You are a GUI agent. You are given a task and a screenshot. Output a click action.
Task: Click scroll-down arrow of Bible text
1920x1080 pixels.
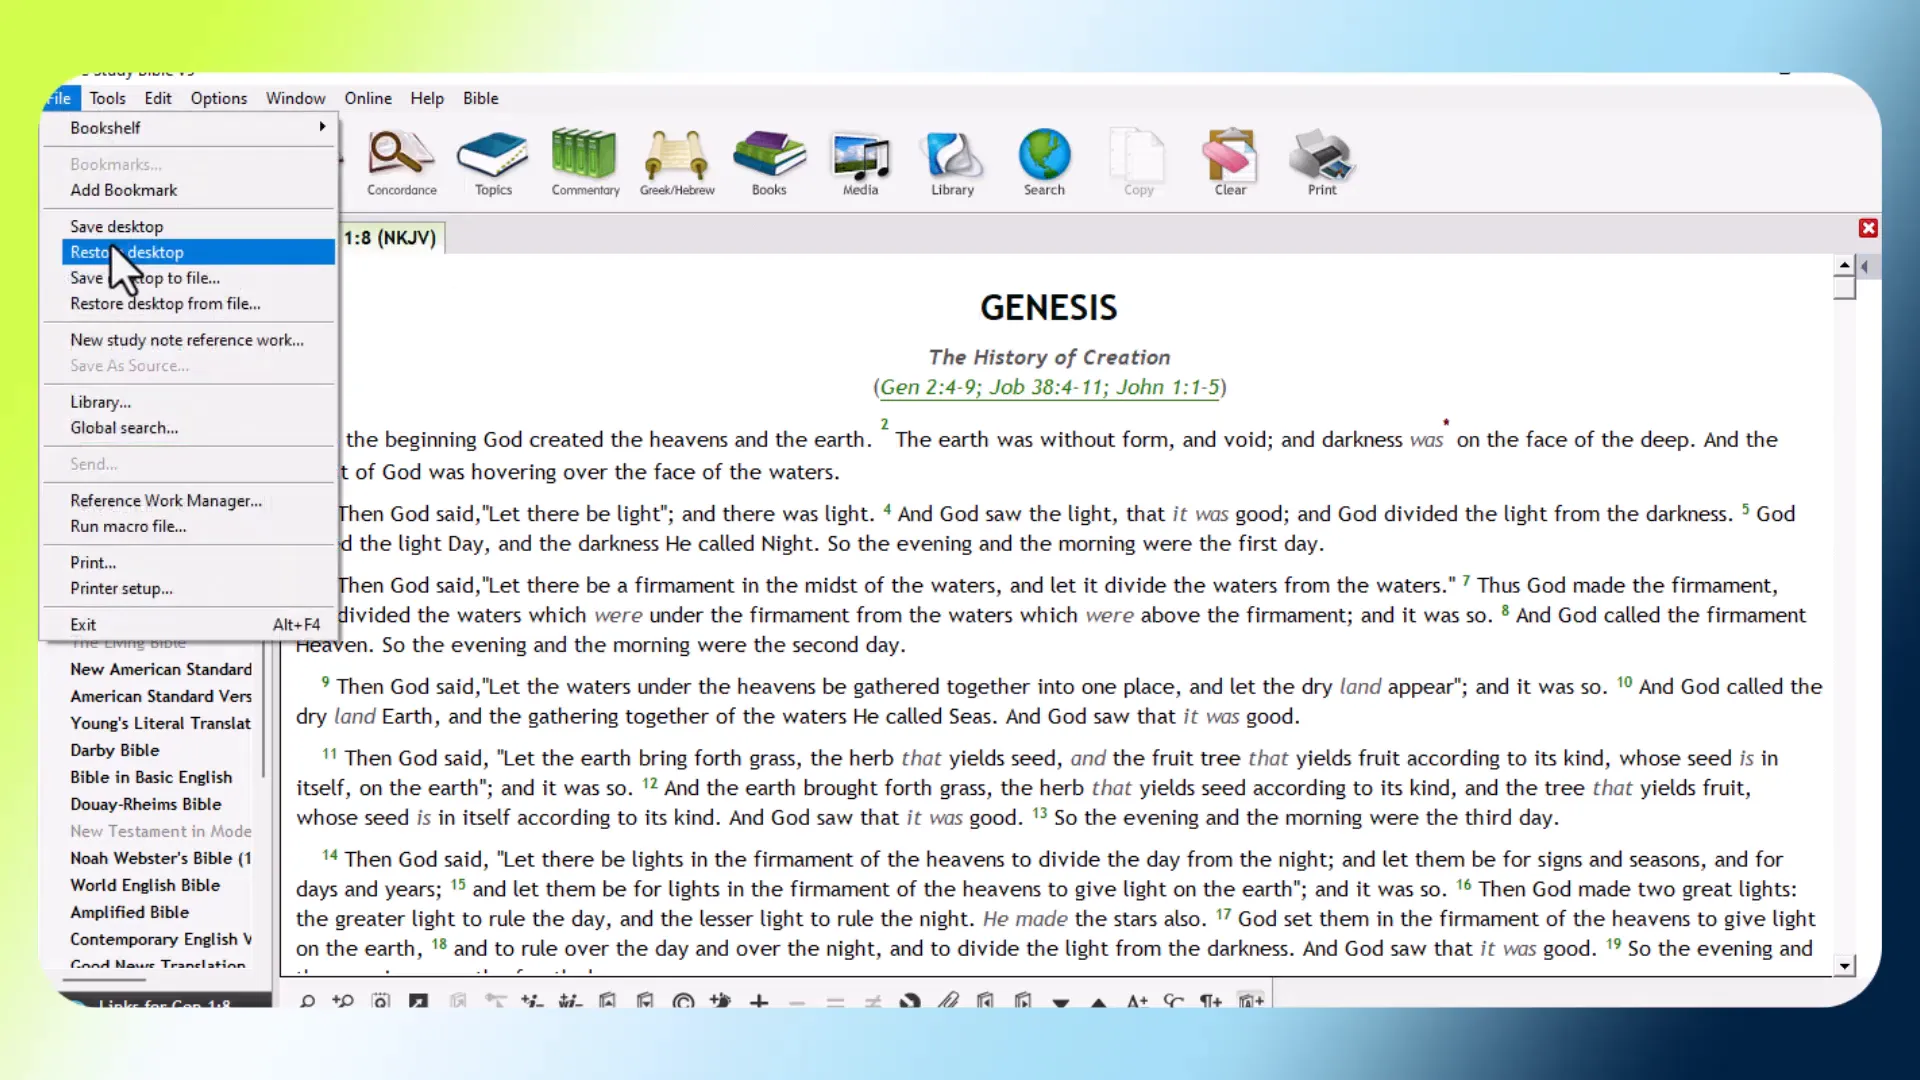[x=1845, y=966]
